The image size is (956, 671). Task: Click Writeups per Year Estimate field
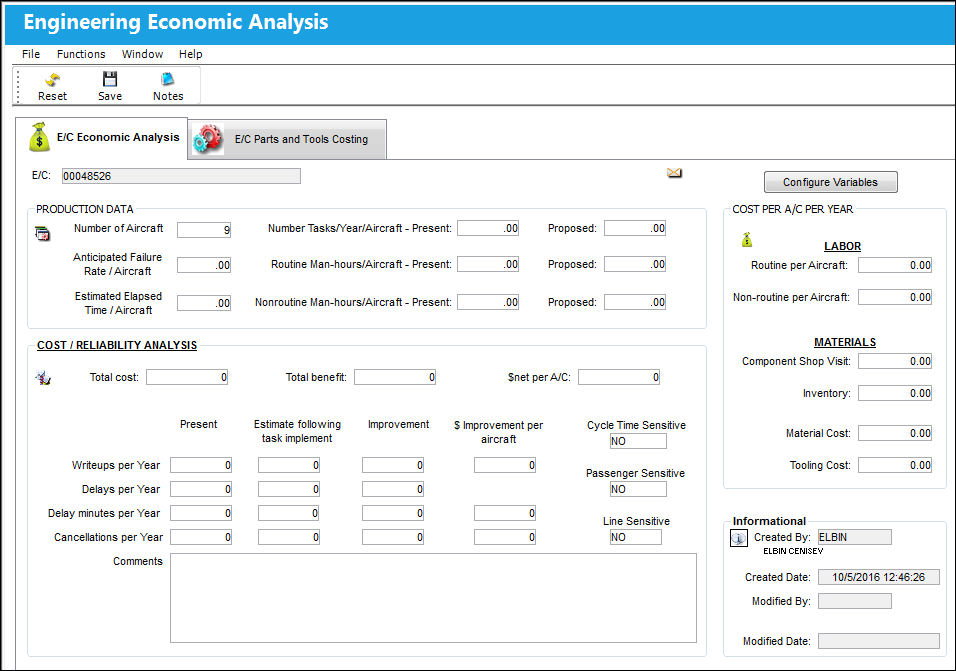pyautogui.click(x=289, y=466)
